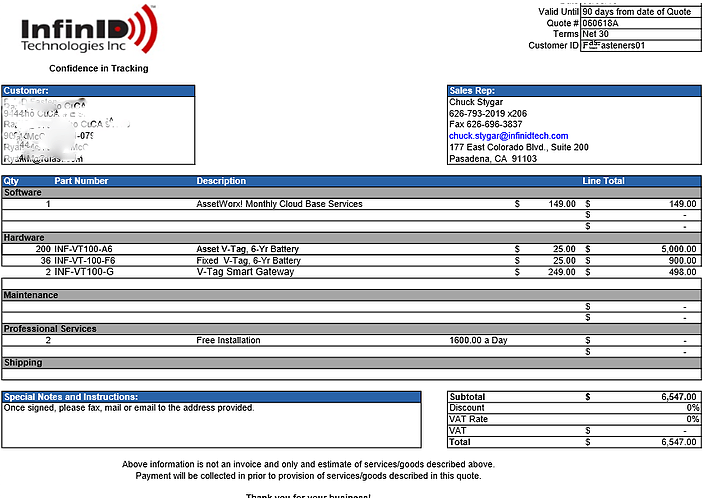The image size is (705, 501).
Task: Select 'AssetWorx! Monthly Cloud Base Services' description
Action: click(x=279, y=204)
